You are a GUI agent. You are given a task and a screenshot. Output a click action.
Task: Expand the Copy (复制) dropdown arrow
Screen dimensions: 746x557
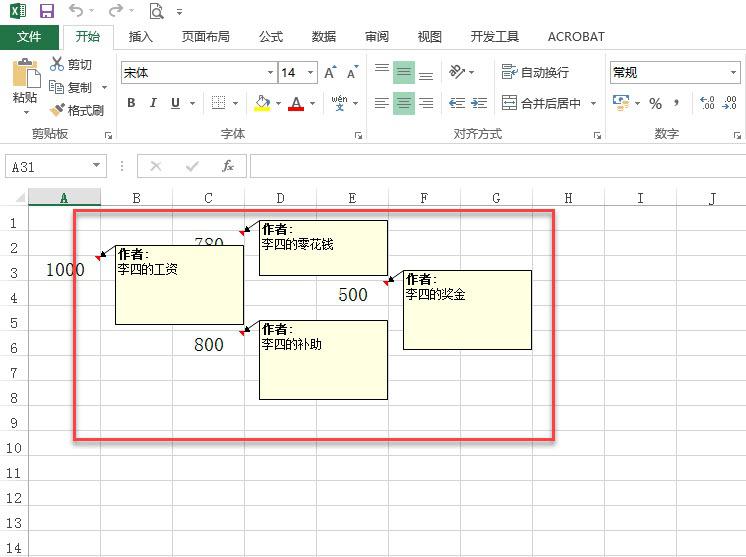pyautogui.click(x=104, y=88)
